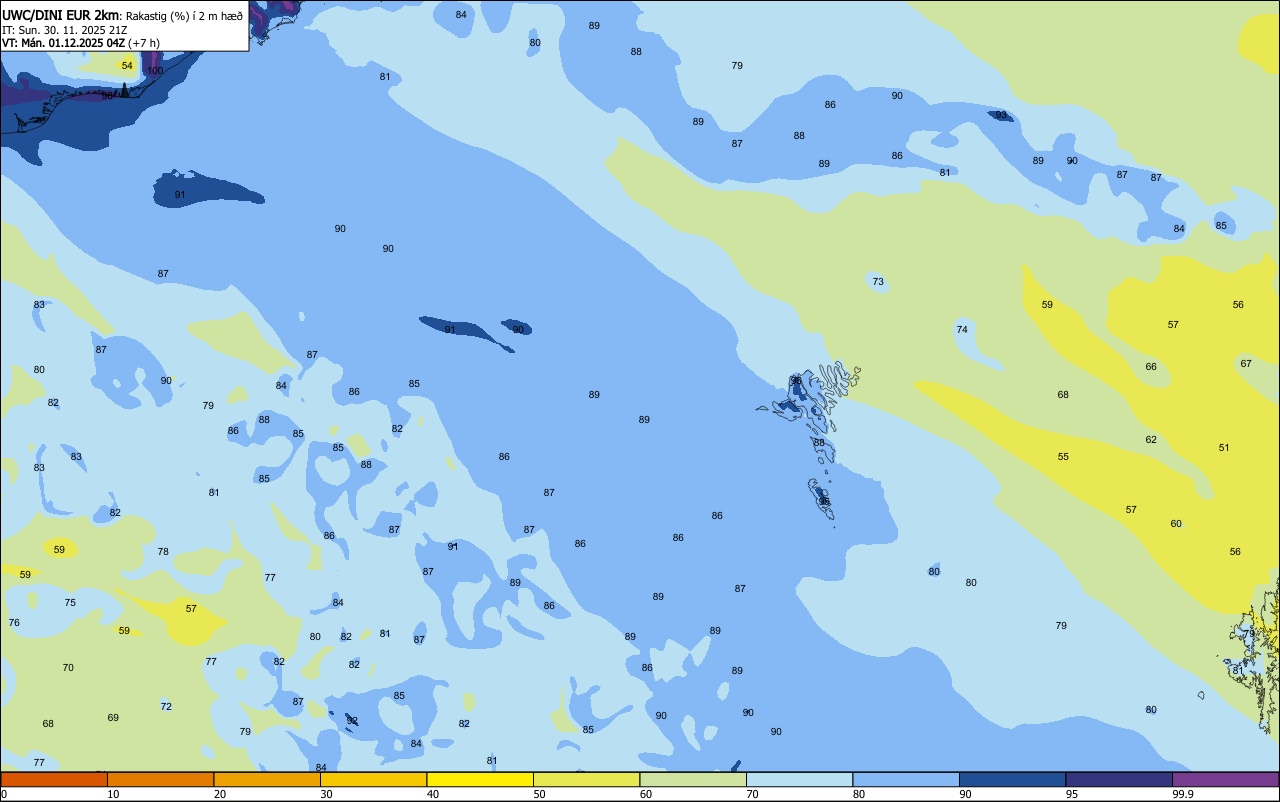Image resolution: width=1280 pixels, height=802 pixels.
Task: Click the humidity value 72 on map
Action: [x=166, y=707]
